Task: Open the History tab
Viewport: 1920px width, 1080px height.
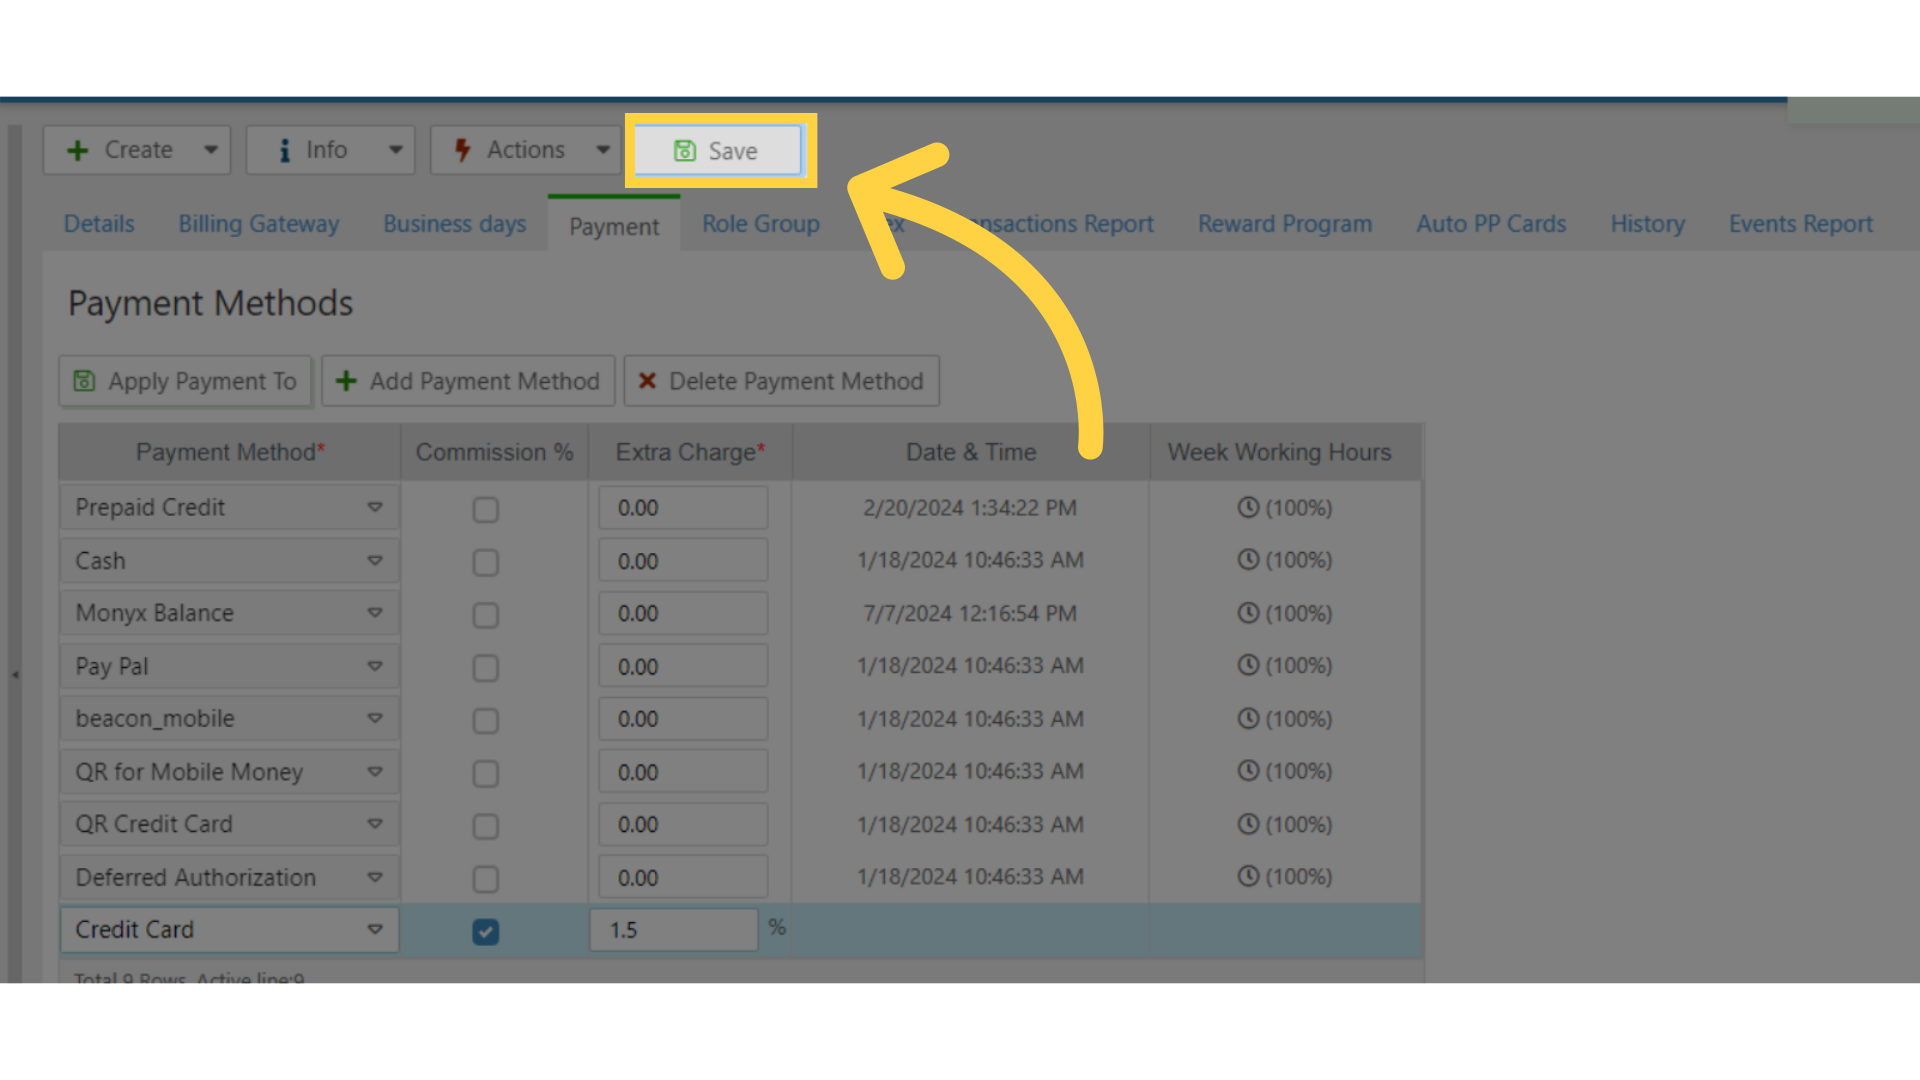Action: click(x=1647, y=224)
